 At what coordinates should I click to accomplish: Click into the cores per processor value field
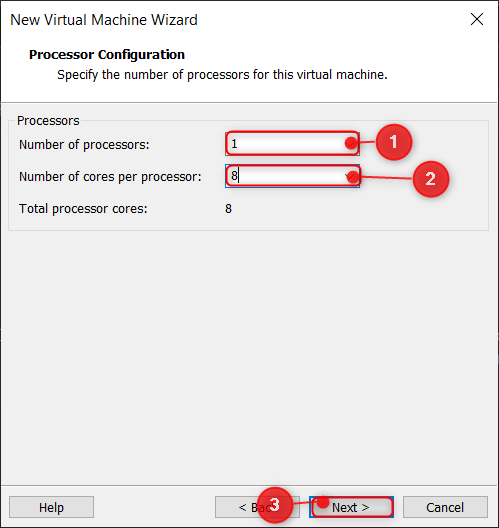click(x=285, y=176)
